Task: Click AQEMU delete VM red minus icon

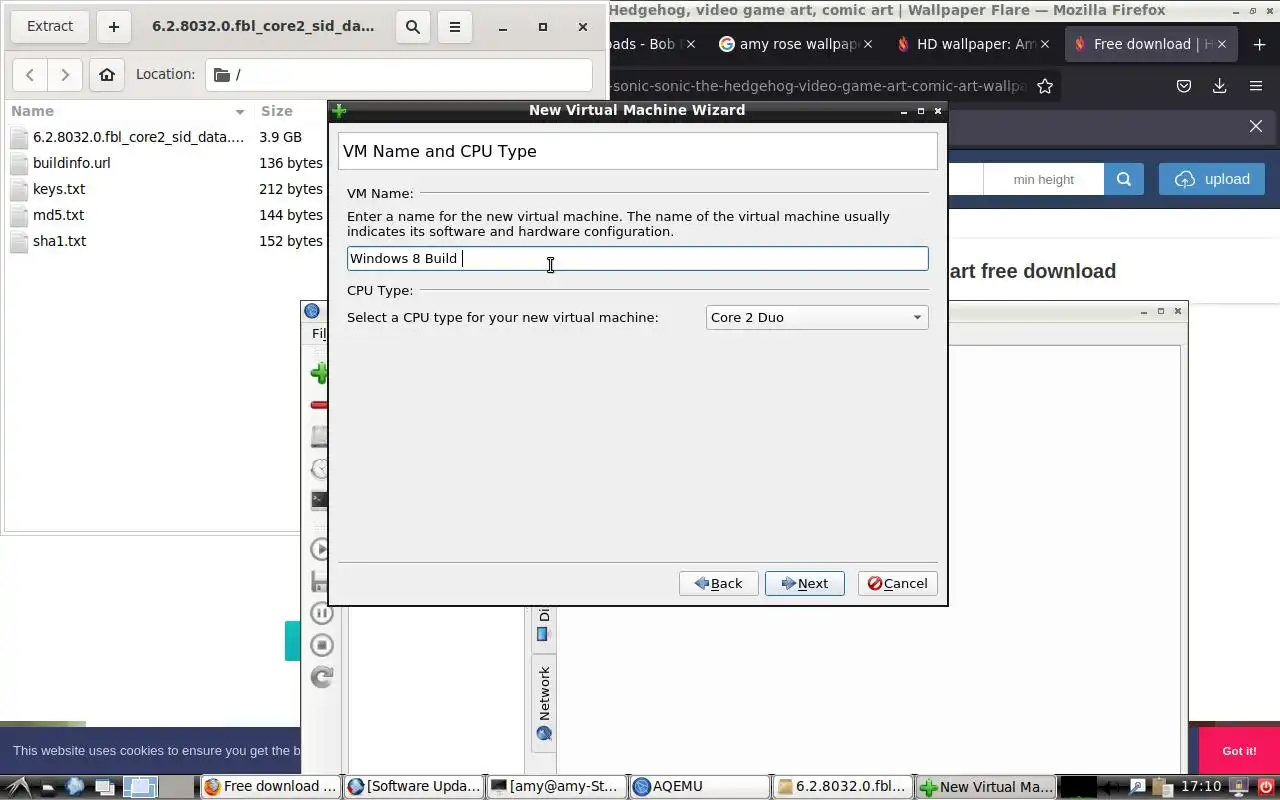Action: 319,405
